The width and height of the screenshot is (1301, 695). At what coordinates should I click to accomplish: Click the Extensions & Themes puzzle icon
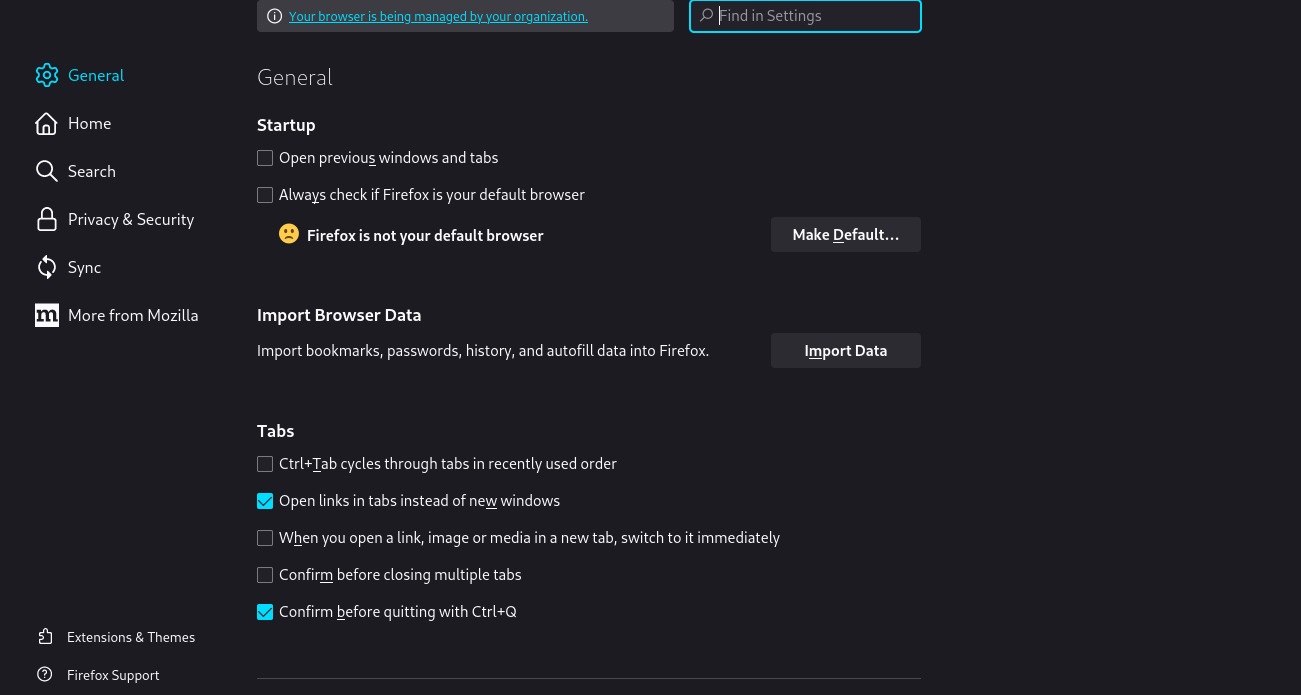44,637
